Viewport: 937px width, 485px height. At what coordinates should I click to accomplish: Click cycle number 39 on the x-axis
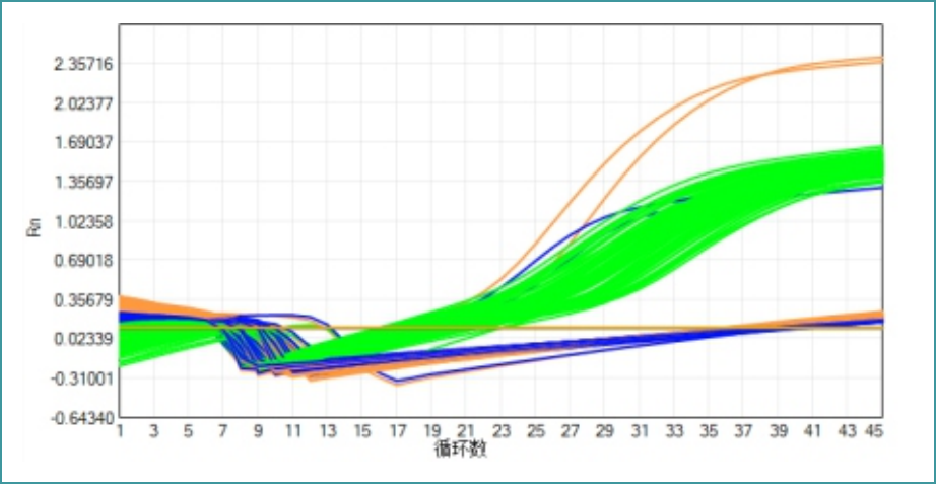(x=777, y=431)
